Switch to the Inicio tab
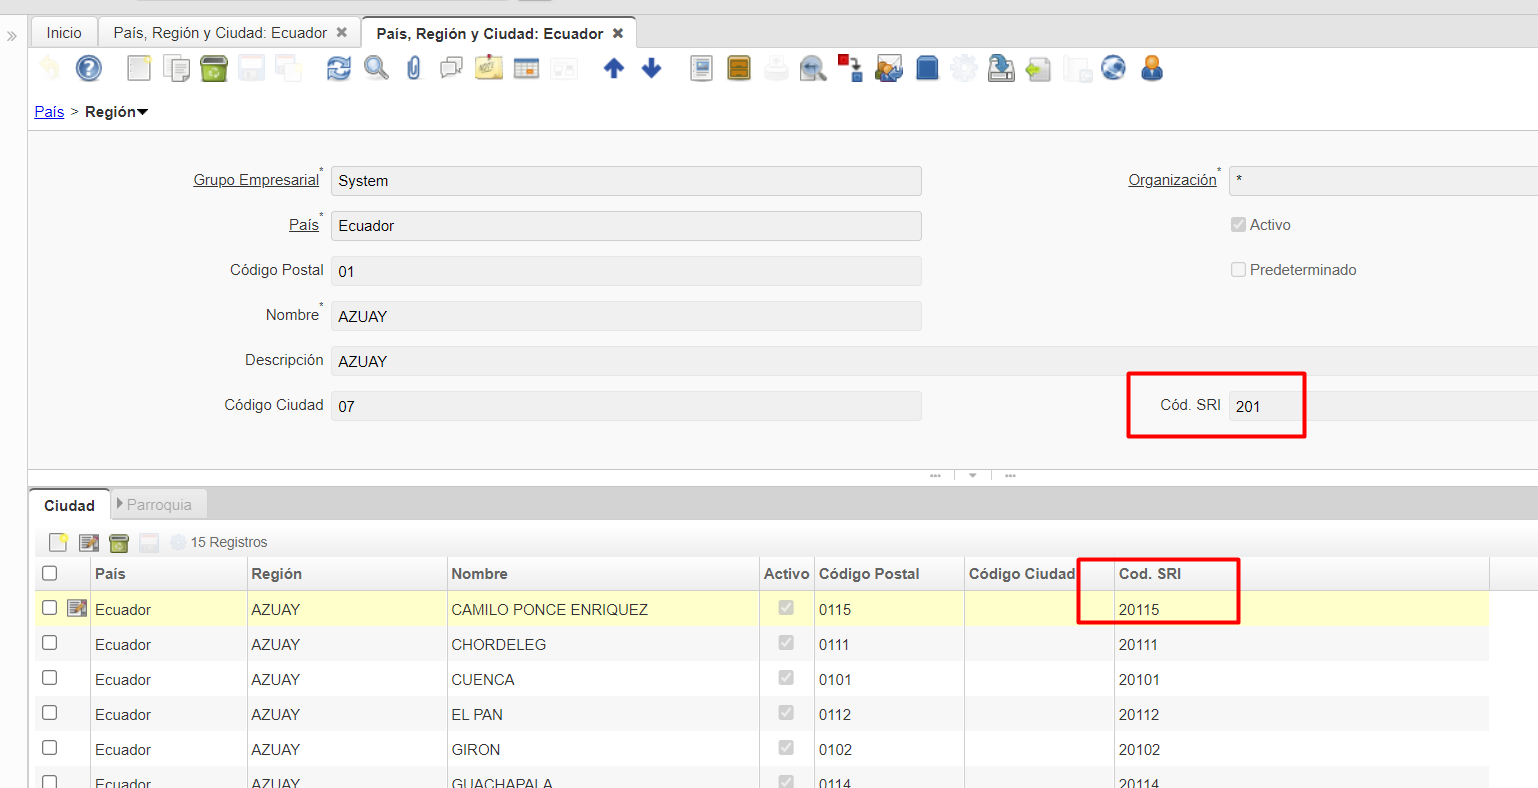Viewport: 1538px width, 788px height. (64, 33)
